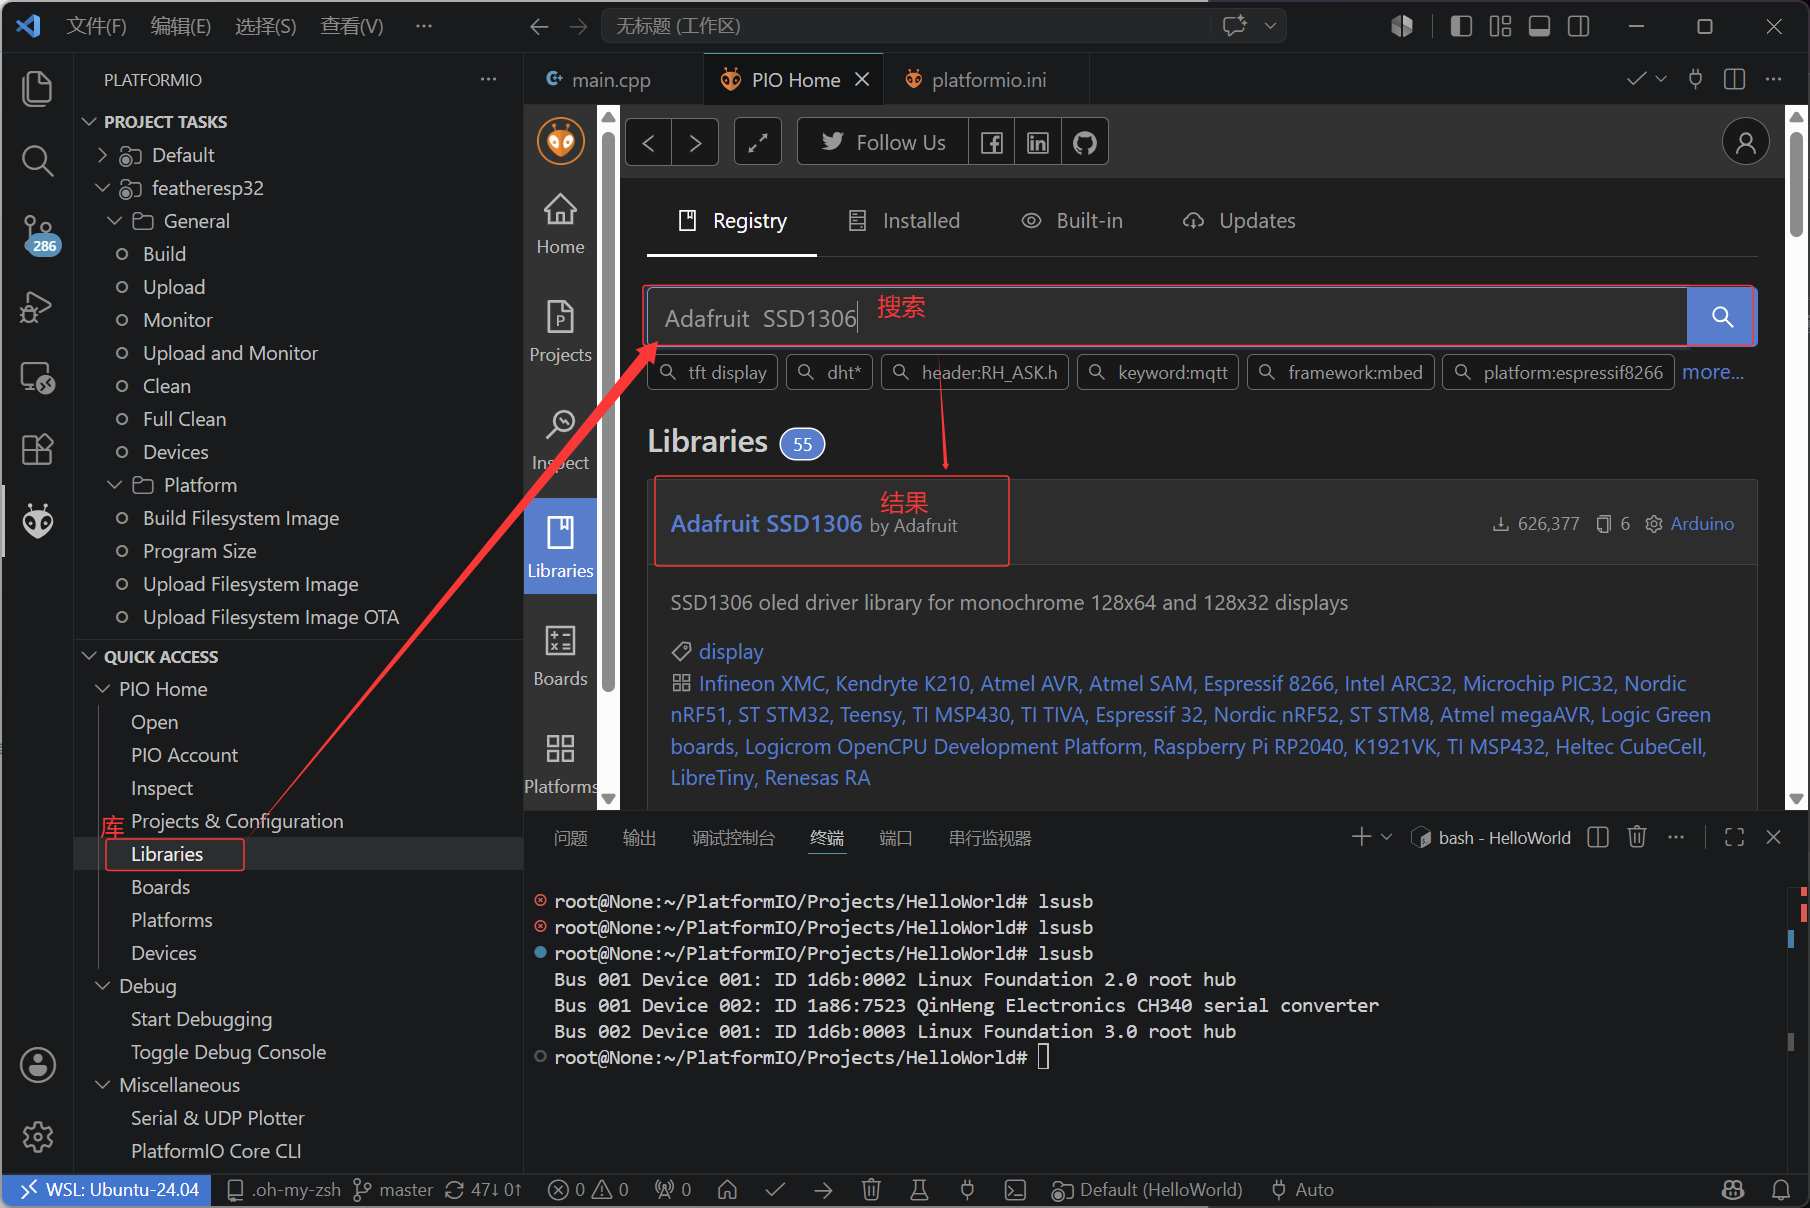Open Boards in PIO Home sidebar

click(x=560, y=656)
